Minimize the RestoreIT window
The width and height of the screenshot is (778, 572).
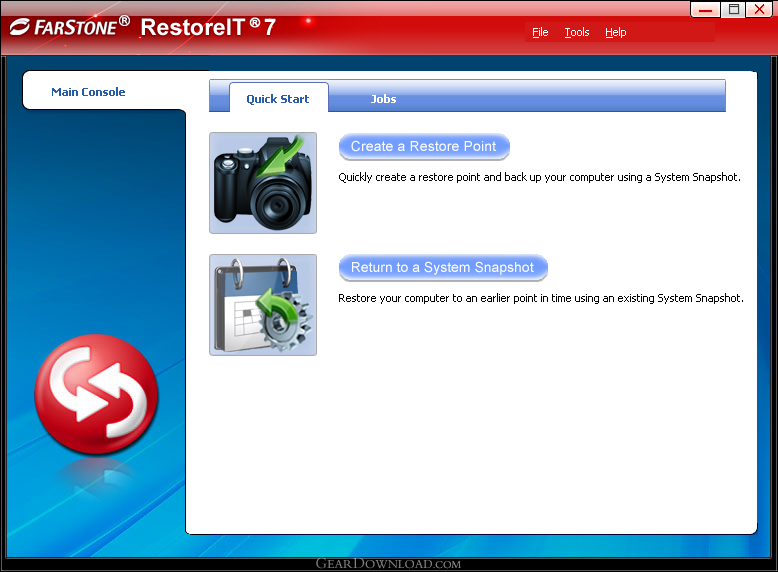point(705,9)
